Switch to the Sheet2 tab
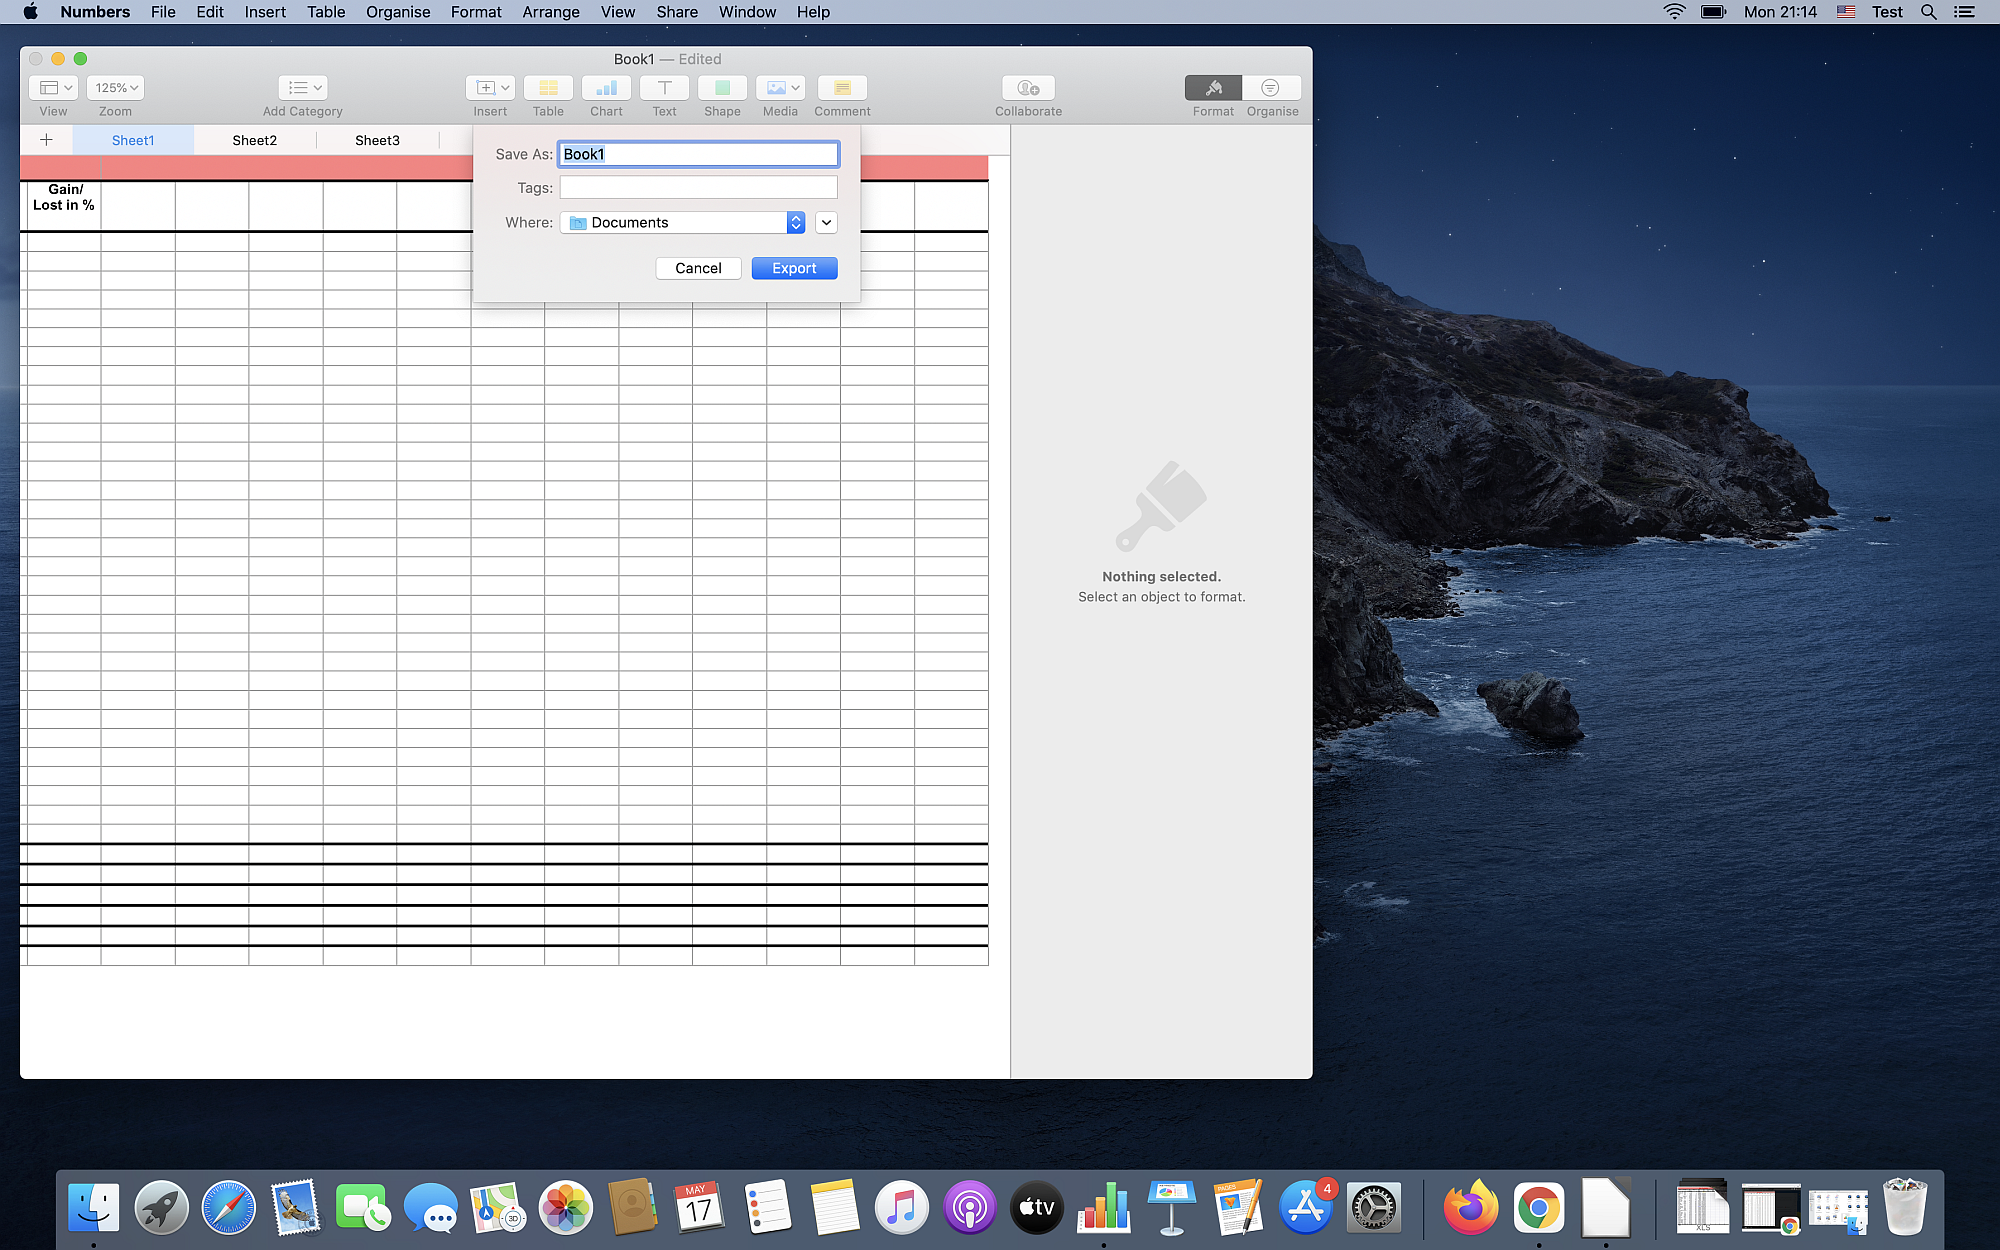Screen dimensions: 2000x1250 tap(254, 140)
